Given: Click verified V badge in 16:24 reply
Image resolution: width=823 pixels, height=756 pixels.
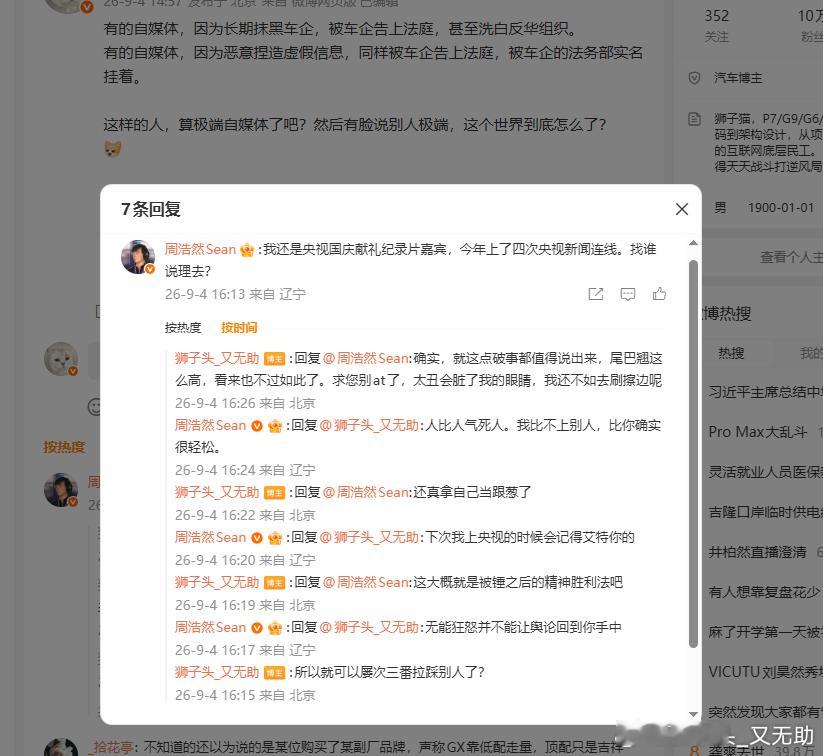Looking at the screenshot, I should coord(257,426).
